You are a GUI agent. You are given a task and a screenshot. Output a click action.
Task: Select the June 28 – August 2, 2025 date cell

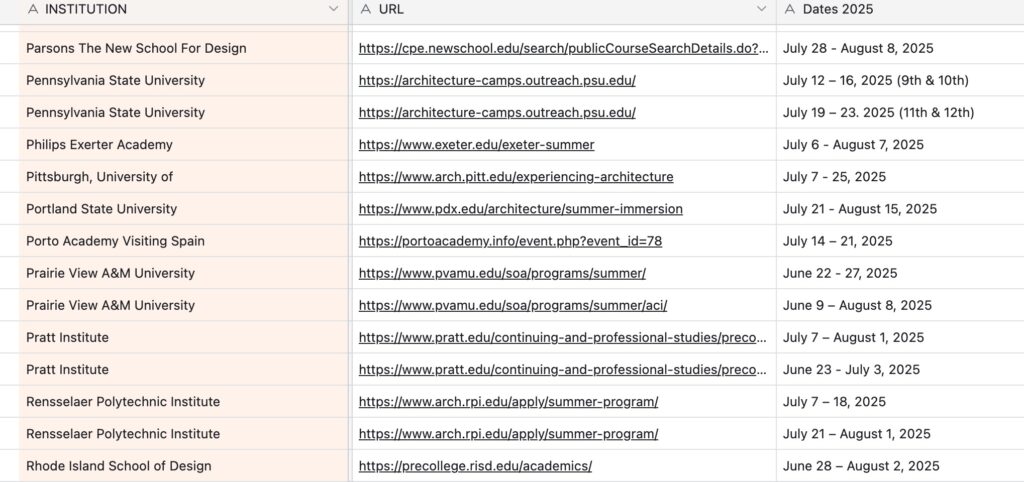(x=900, y=466)
